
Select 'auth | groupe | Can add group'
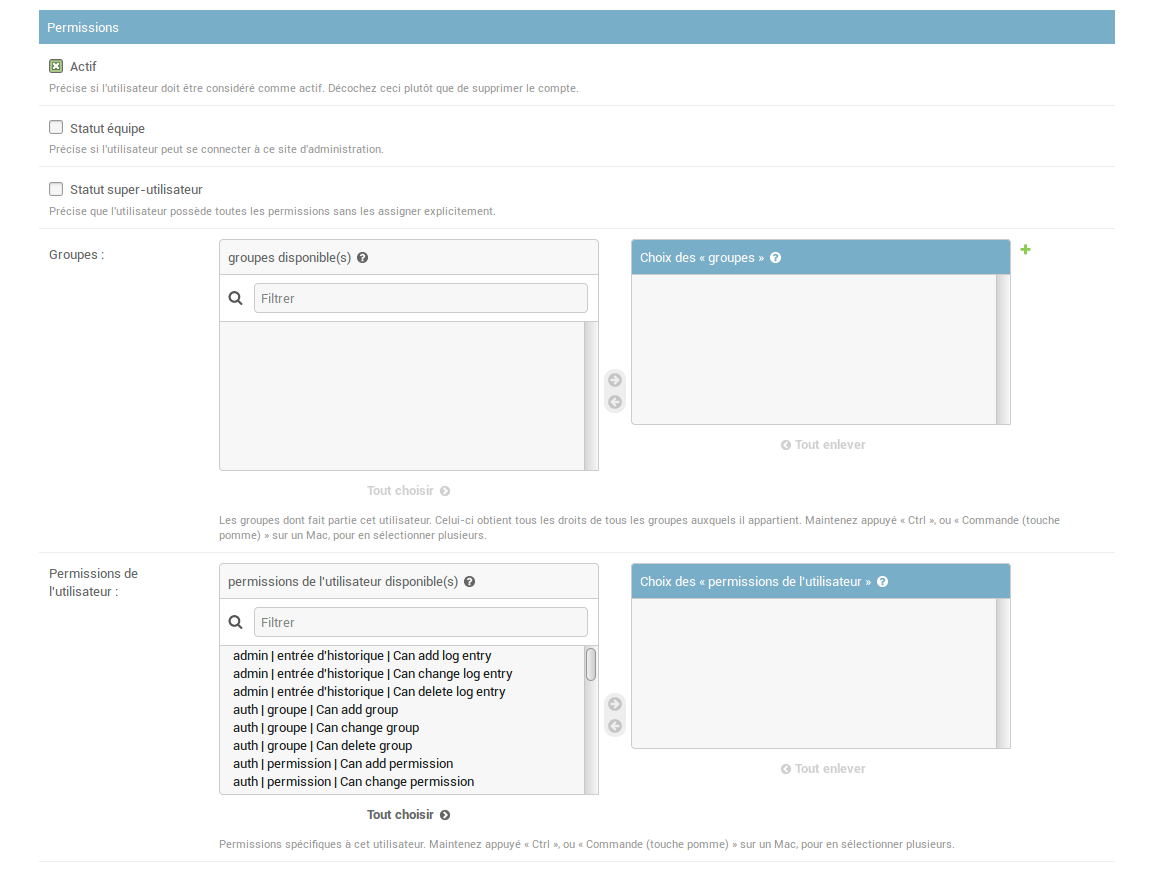coord(402,710)
